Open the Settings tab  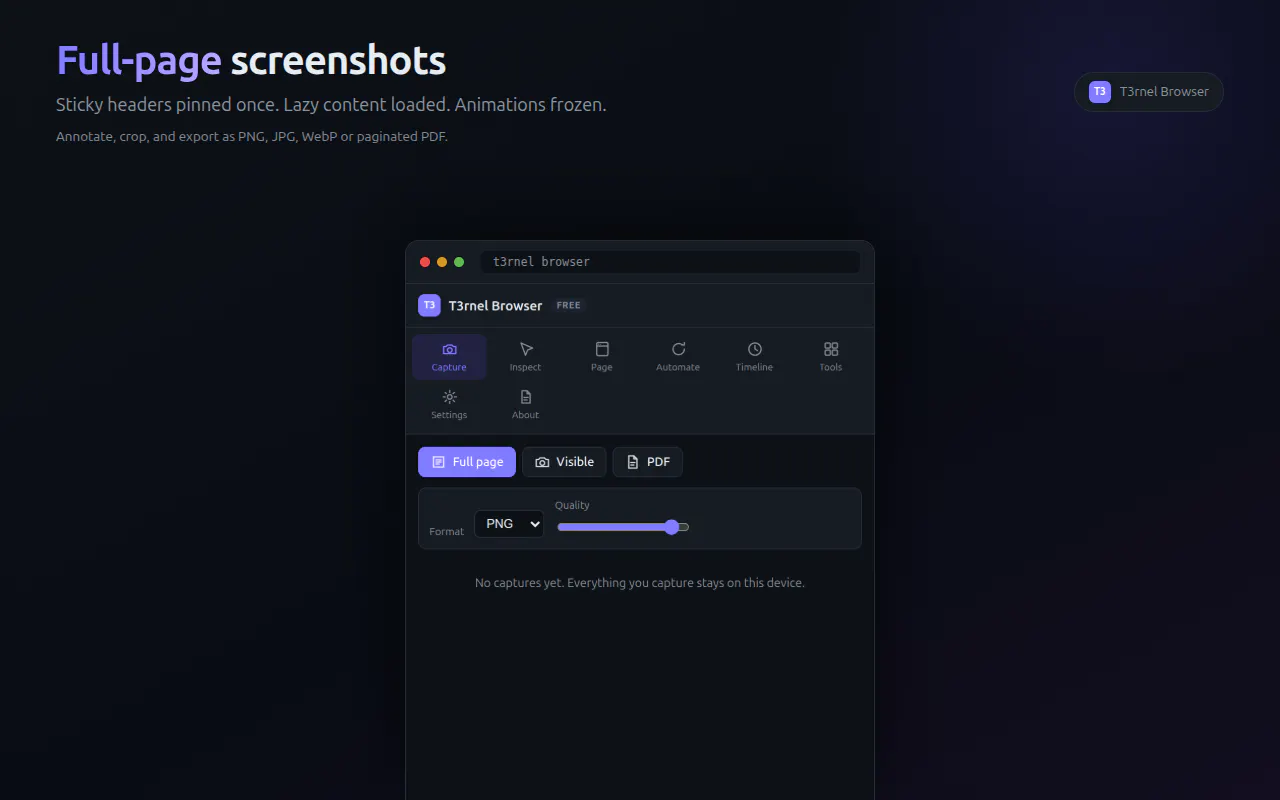[x=449, y=405]
